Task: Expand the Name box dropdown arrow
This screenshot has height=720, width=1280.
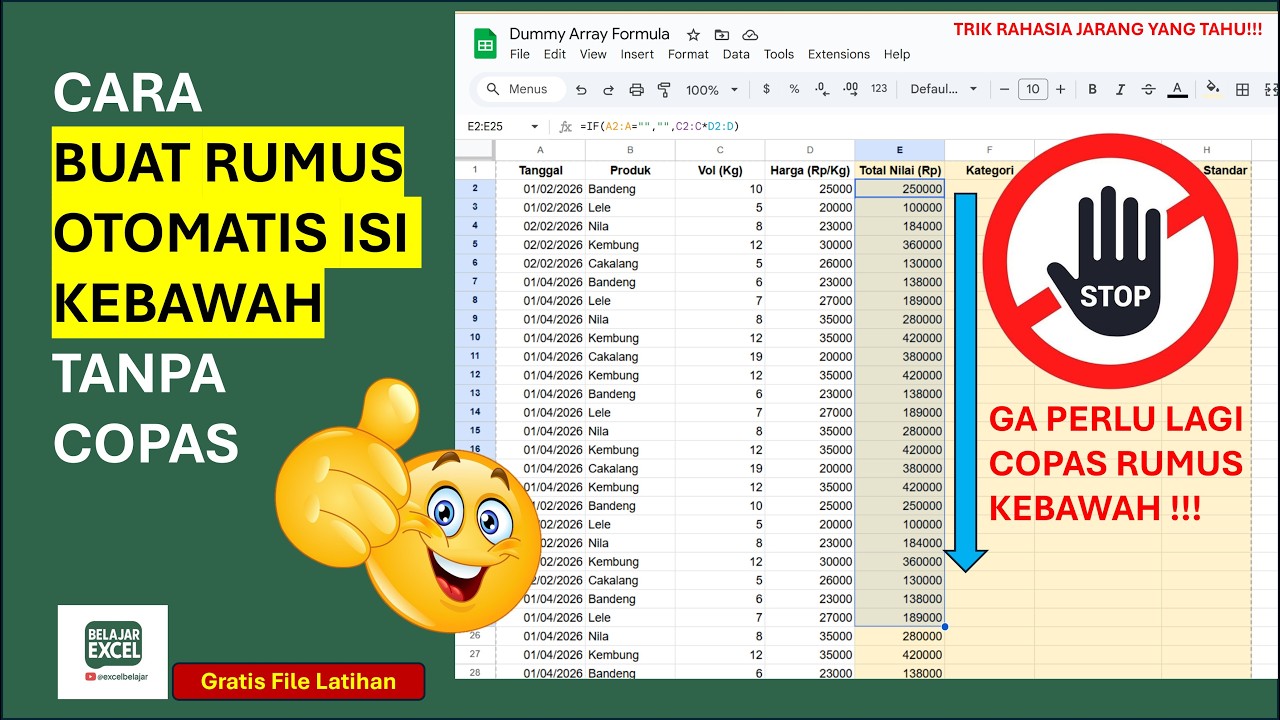Action: click(534, 127)
